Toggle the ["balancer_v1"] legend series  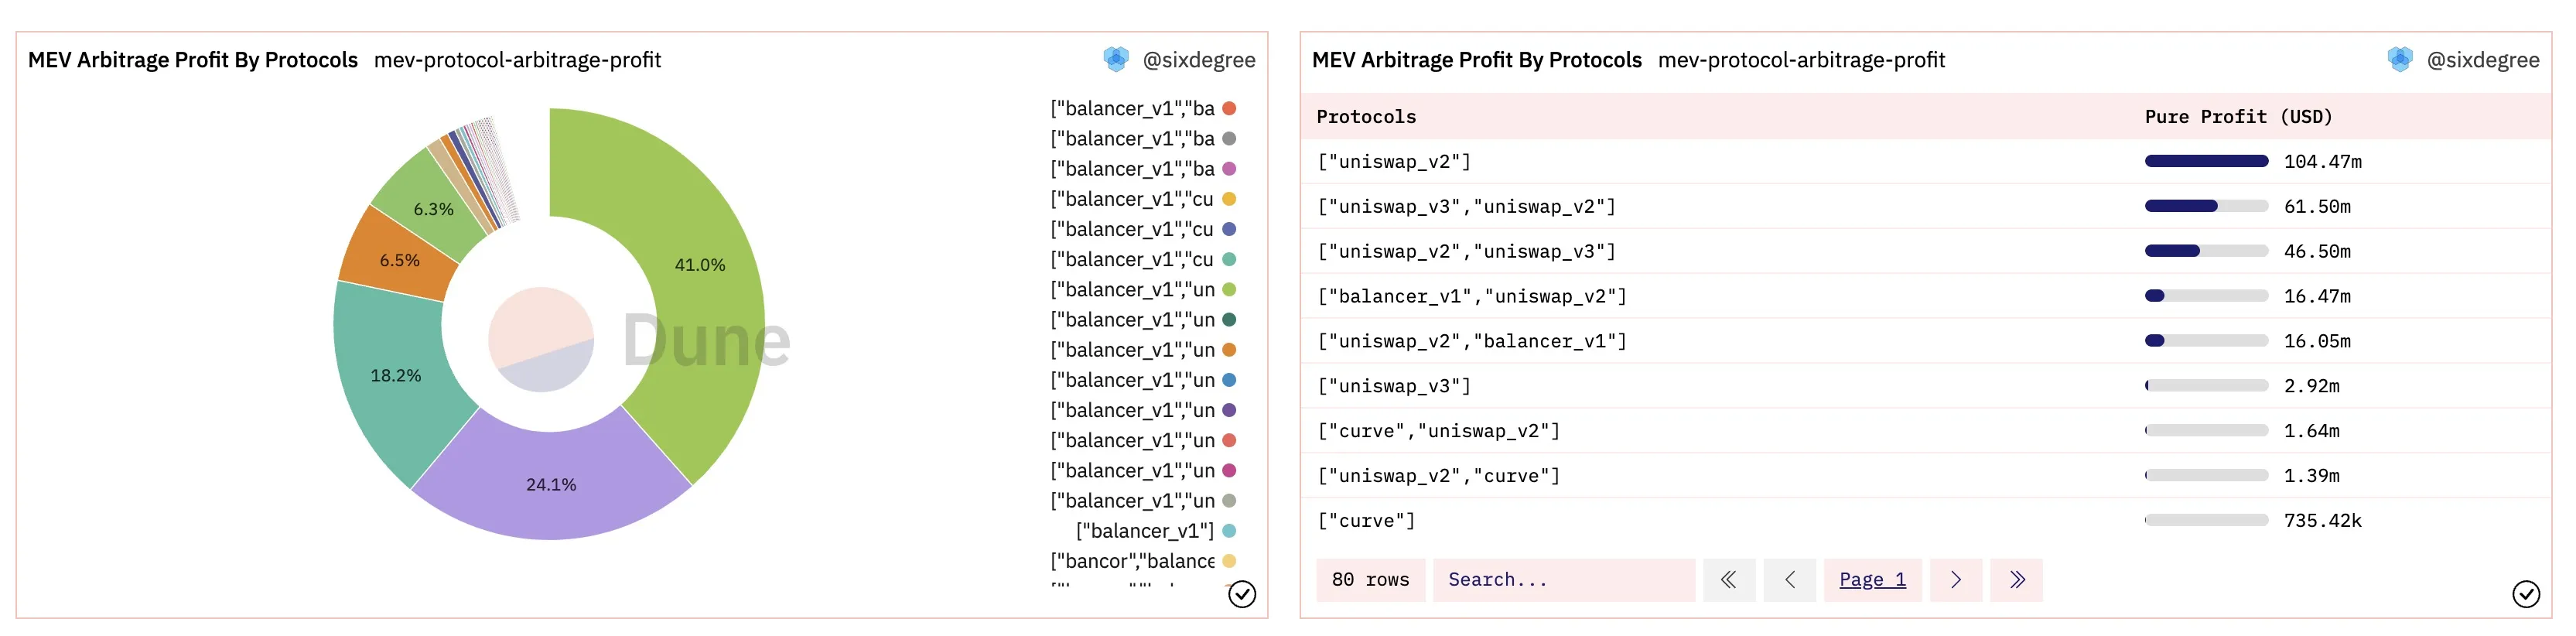point(1155,531)
